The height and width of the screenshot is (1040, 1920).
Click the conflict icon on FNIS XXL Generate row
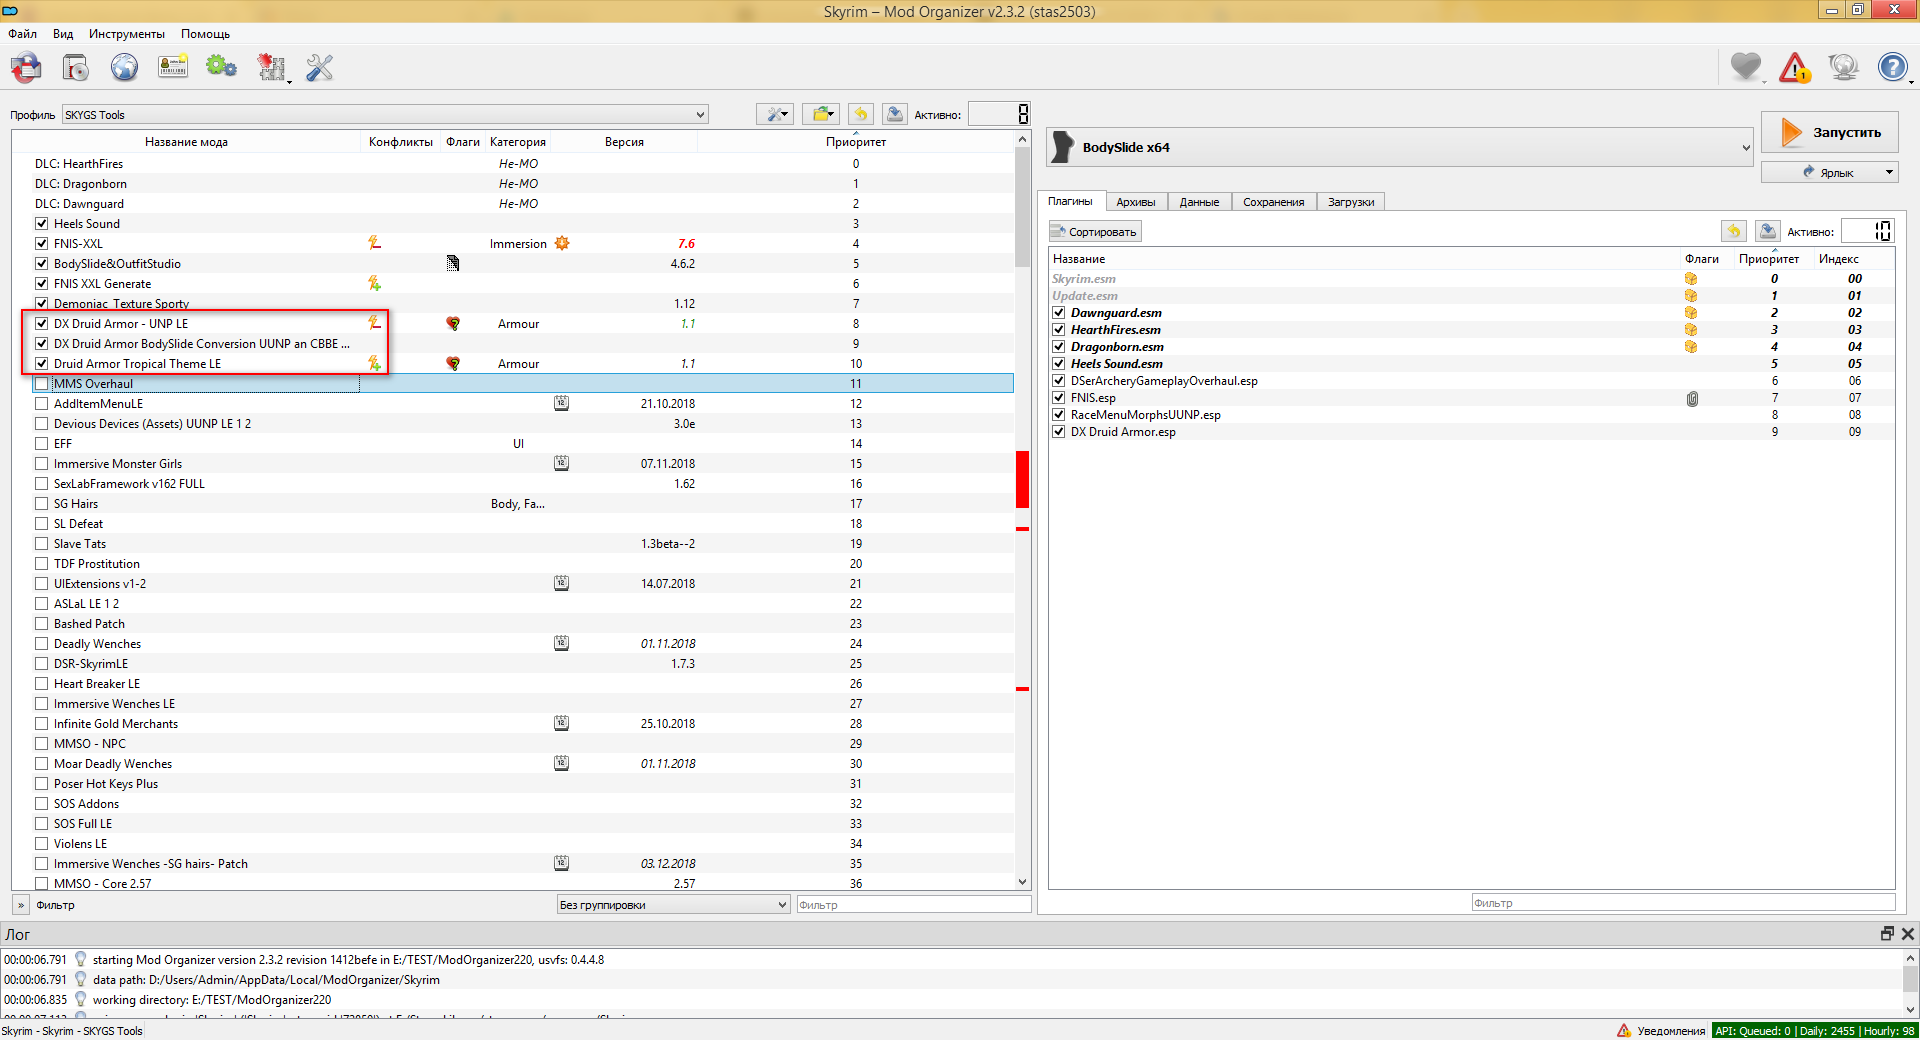point(374,283)
